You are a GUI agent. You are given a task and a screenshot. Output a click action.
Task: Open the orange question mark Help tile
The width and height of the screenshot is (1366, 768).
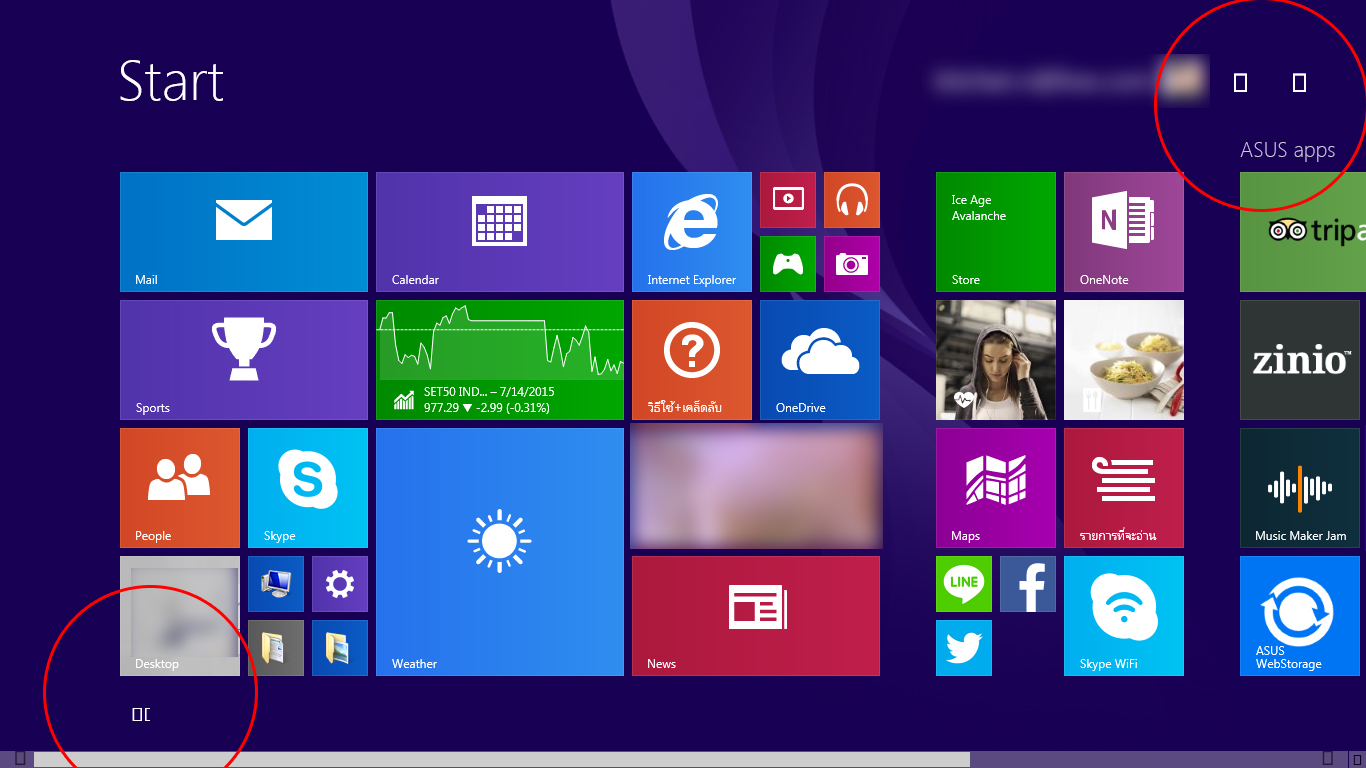point(692,360)
